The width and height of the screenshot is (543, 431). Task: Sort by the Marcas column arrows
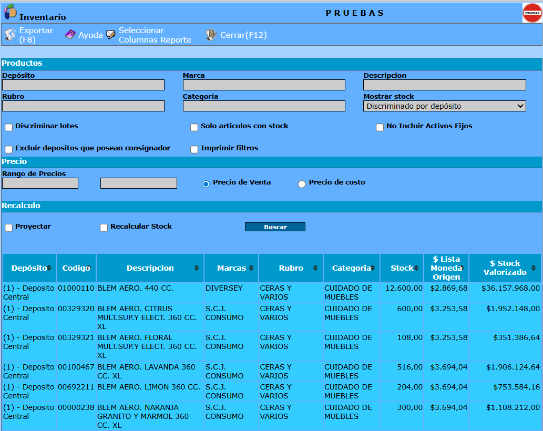pos(251,268)
